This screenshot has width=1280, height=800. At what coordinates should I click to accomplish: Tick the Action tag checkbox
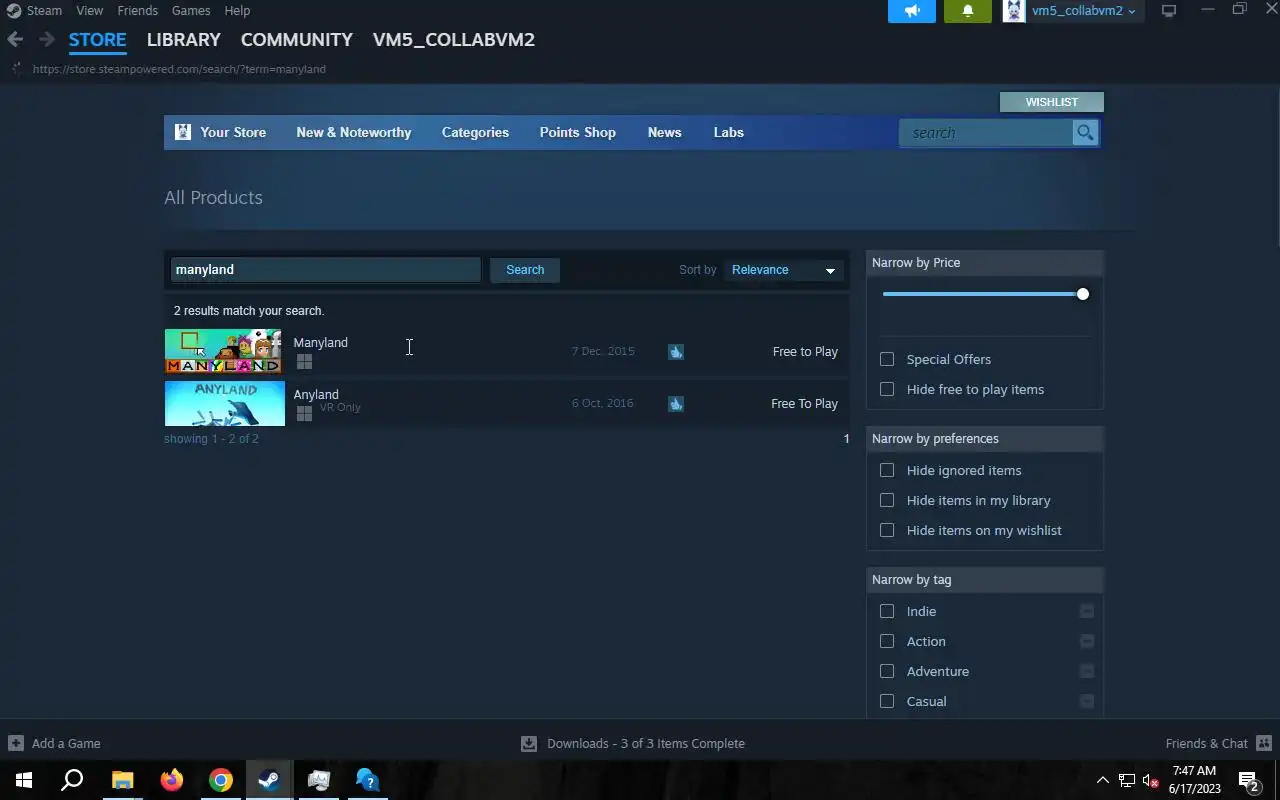point(887,641)
